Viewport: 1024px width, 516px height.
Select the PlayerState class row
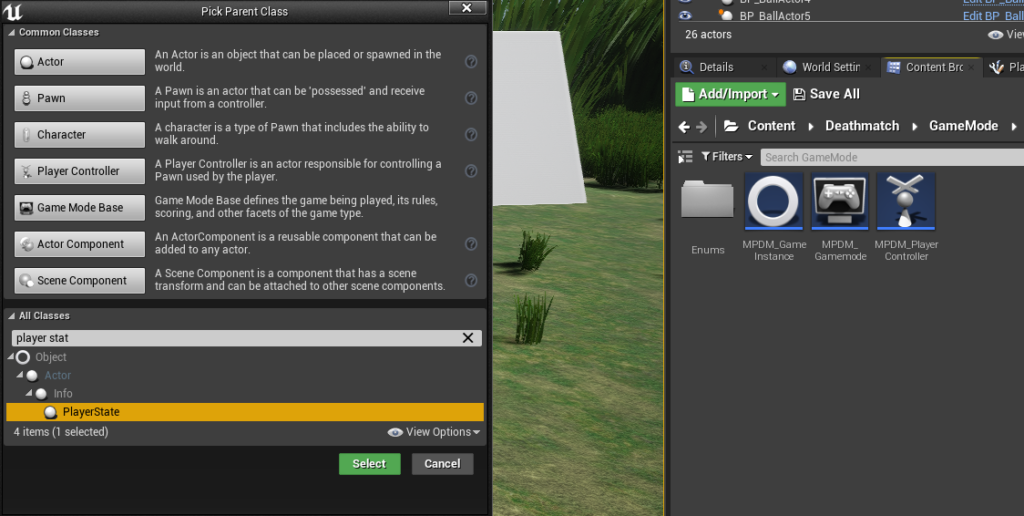(x=245, y=412)
